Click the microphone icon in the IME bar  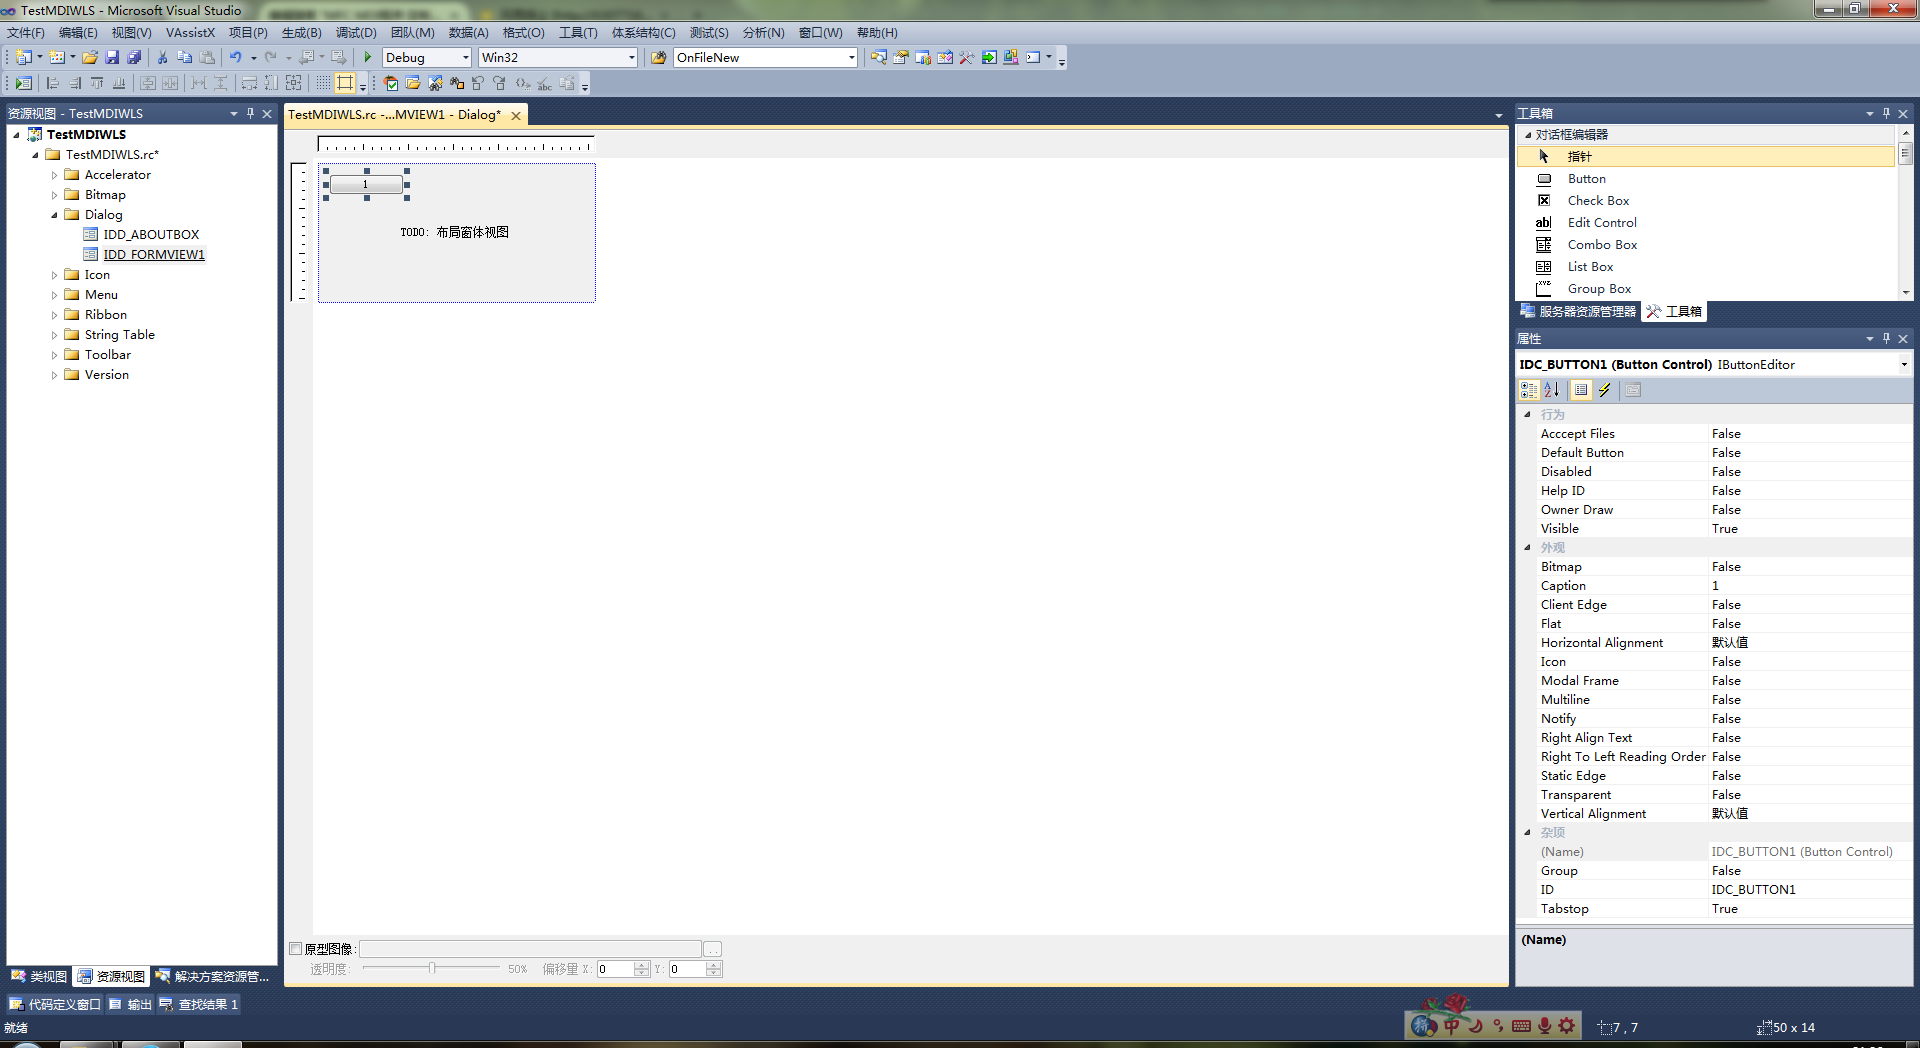tap(1544, 1026)
